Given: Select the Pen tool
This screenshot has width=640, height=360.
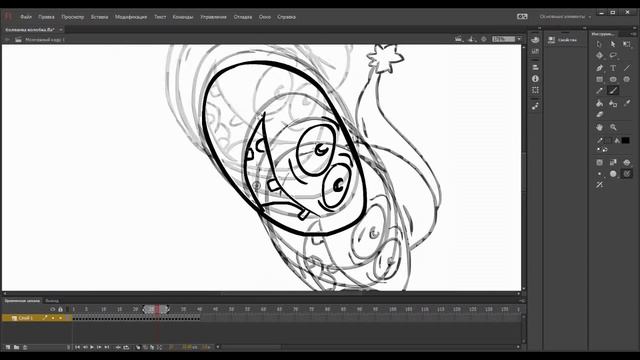Looking at the screenshot, I should coord(599,68).
